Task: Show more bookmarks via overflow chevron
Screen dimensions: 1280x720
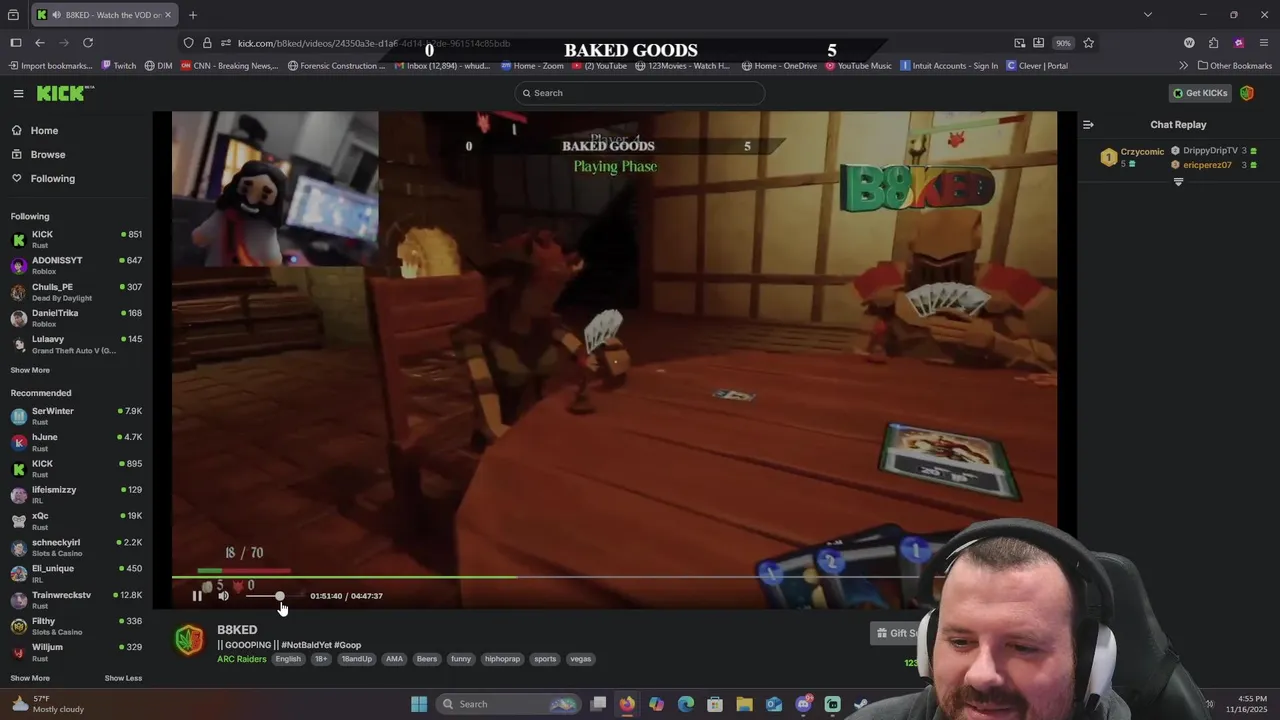Action: 1184,66
